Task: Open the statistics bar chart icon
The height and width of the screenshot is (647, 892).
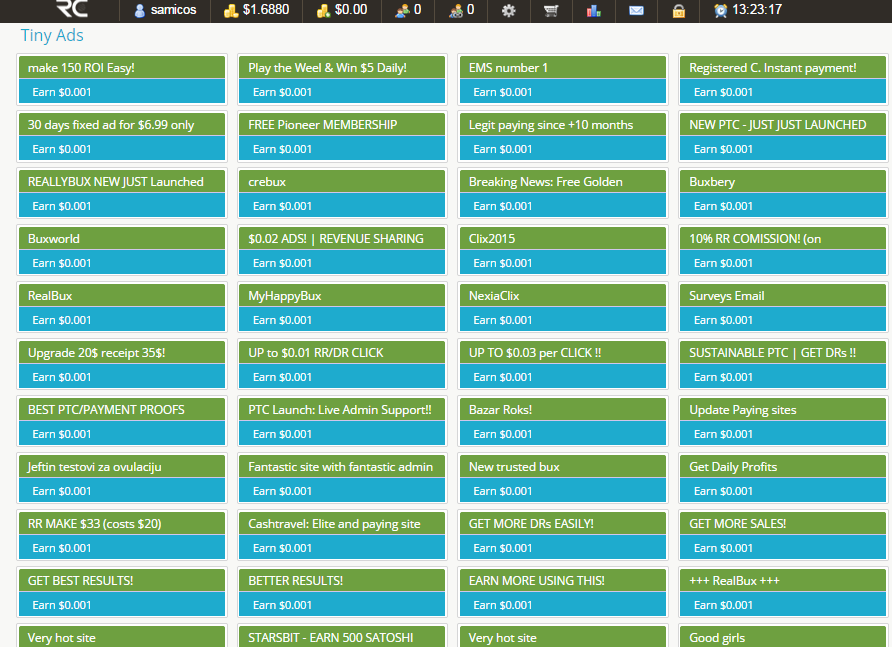Action: coord(593,11)
